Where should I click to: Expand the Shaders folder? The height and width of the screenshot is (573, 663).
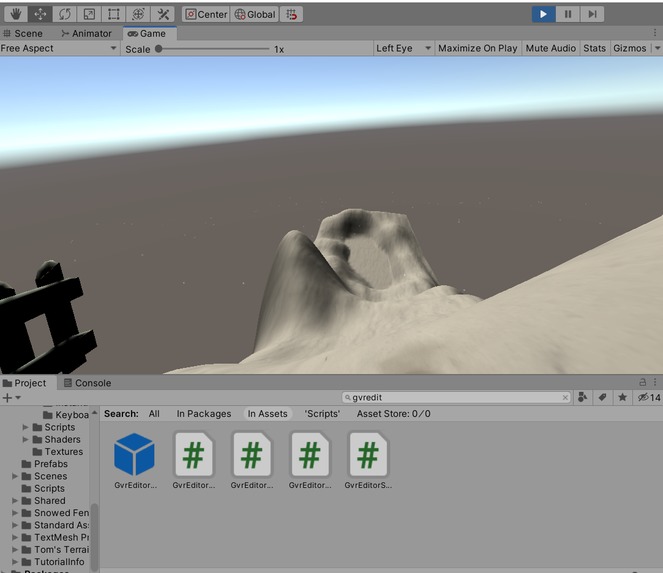click(26, 439)
